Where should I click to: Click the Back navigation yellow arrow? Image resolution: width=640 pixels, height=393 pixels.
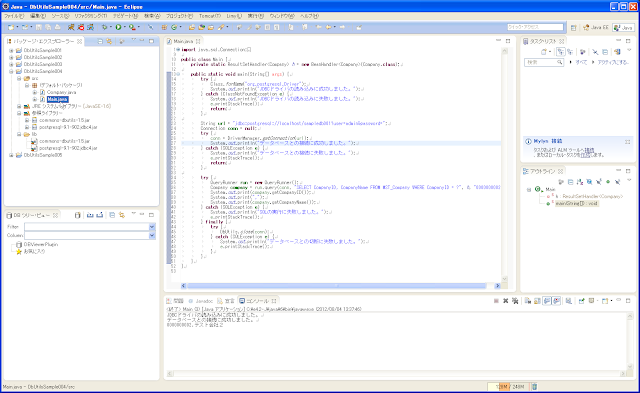click(x=328, y=27)
